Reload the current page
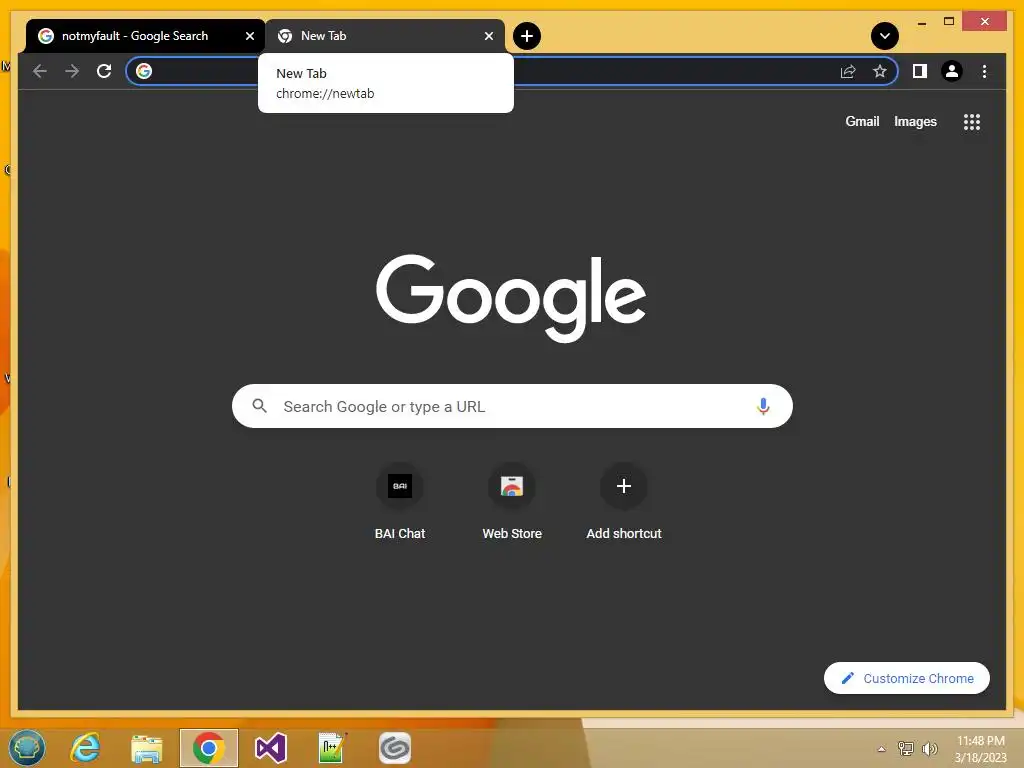The width and height of the screenshot is (1024, 768). pyautogui.click(x=104, y=71)
